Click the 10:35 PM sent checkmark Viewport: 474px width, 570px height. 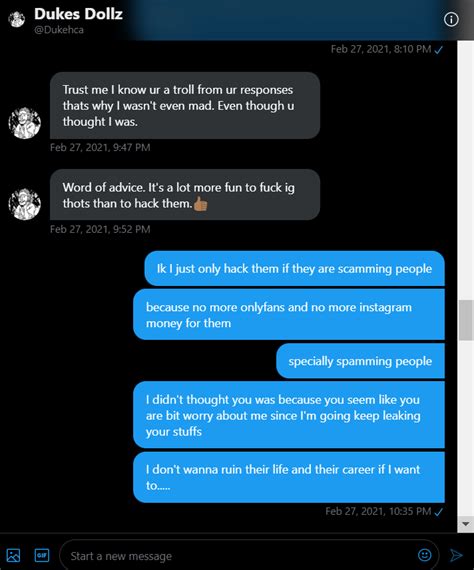(x=439, y=512)
